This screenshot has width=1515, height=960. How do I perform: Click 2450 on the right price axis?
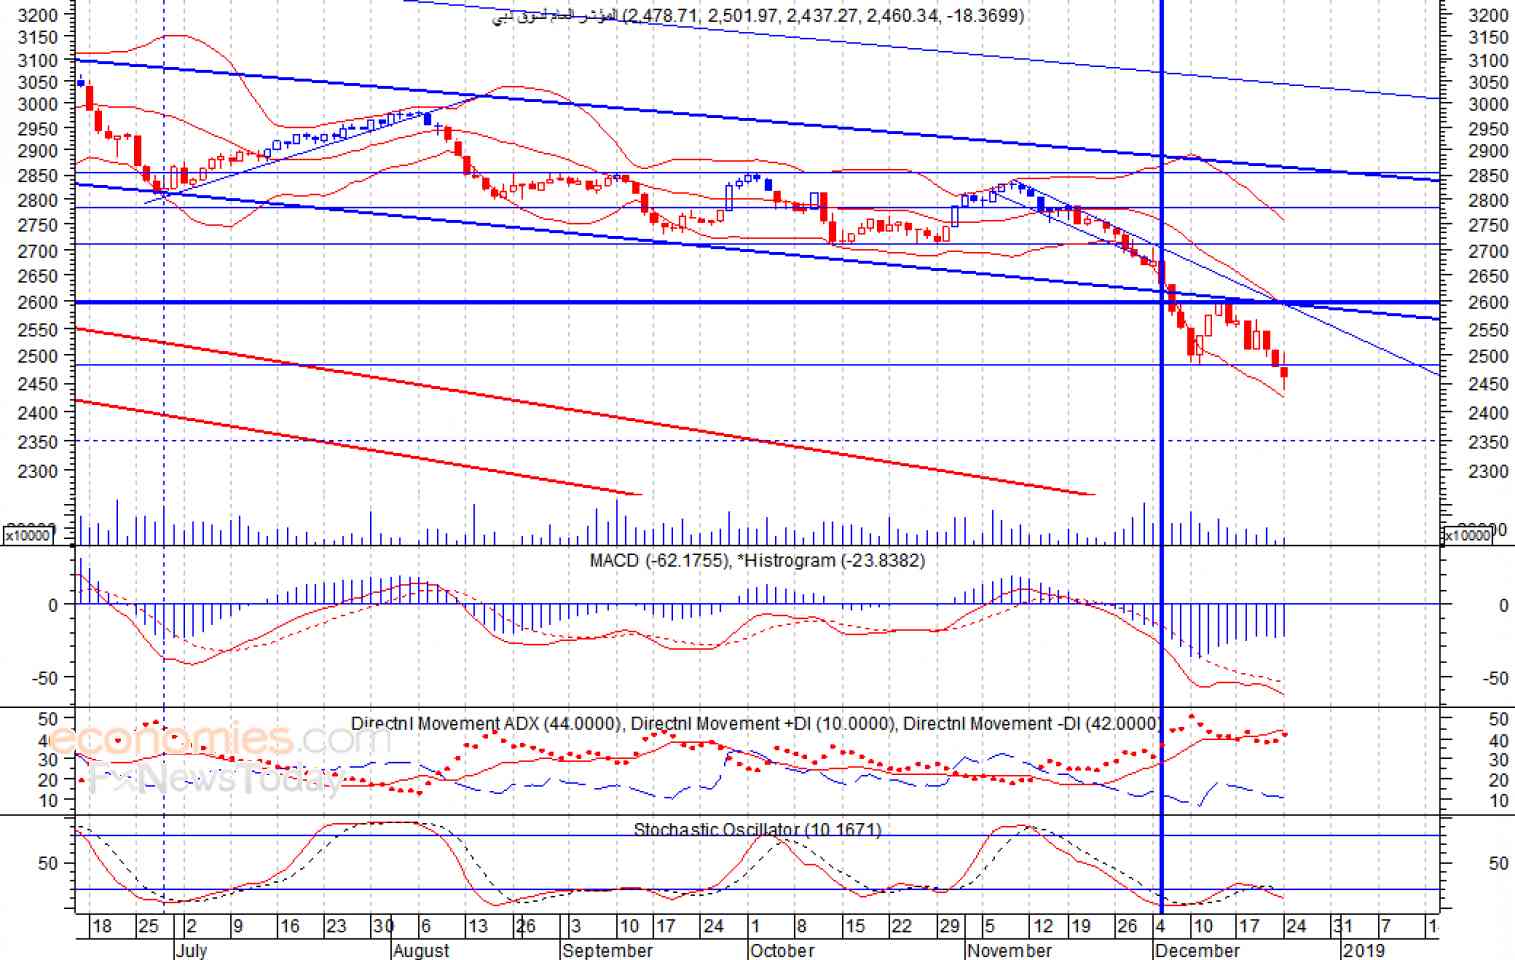click(1488, 385)
